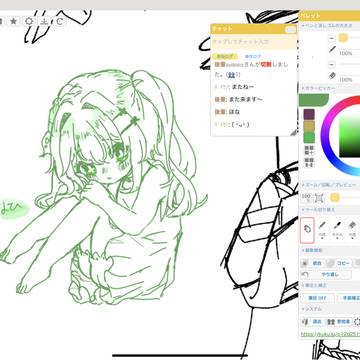Pick the purple color swatch

[309, 114]
